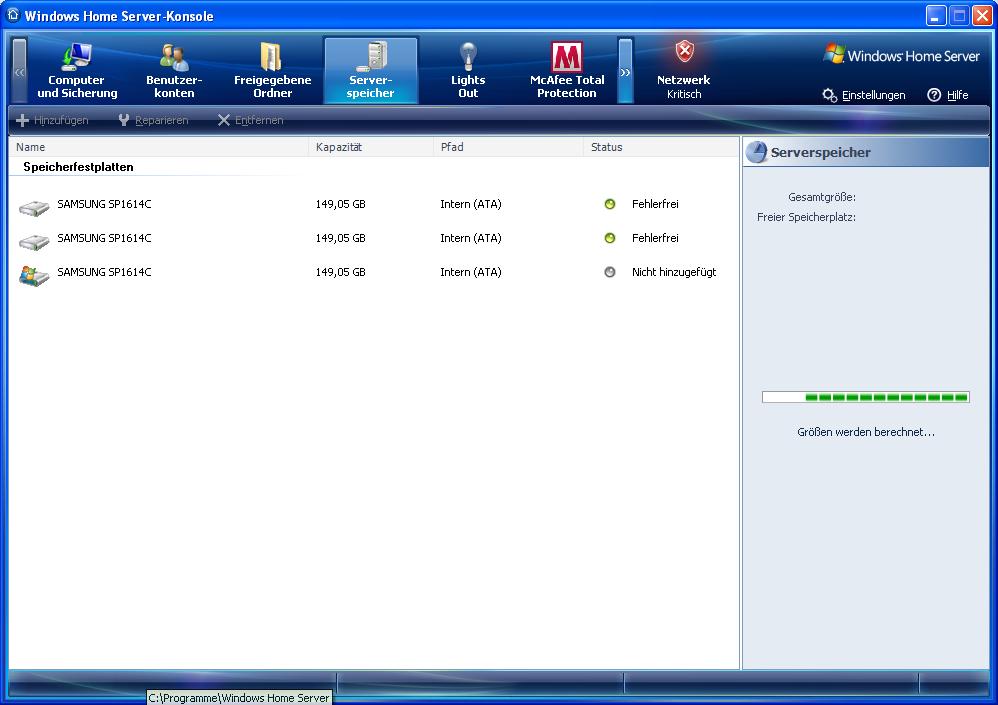Image resolution: width=998 pixels, height=705 pixels.
Task: Click the home icon in the title bar
Action: tap(13, 15)
